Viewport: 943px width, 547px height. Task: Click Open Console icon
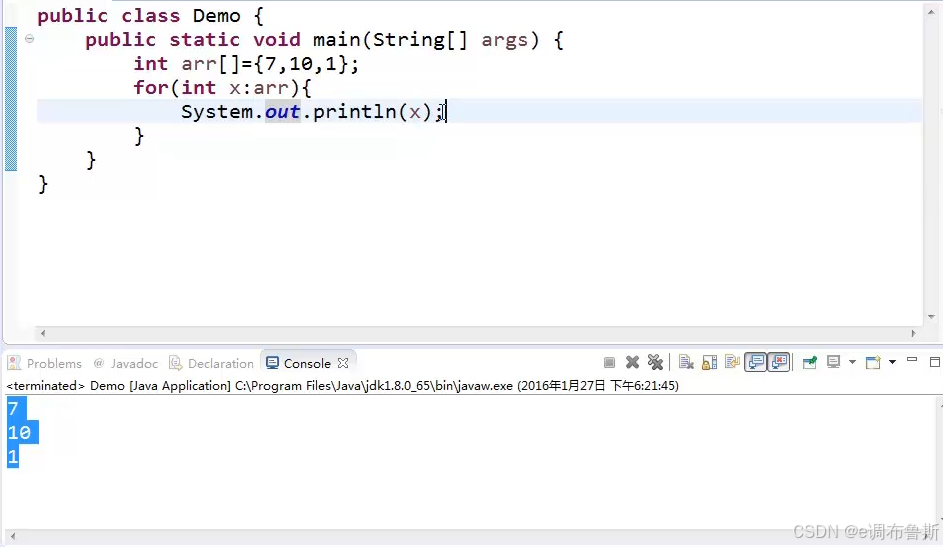tap(873, 362)
